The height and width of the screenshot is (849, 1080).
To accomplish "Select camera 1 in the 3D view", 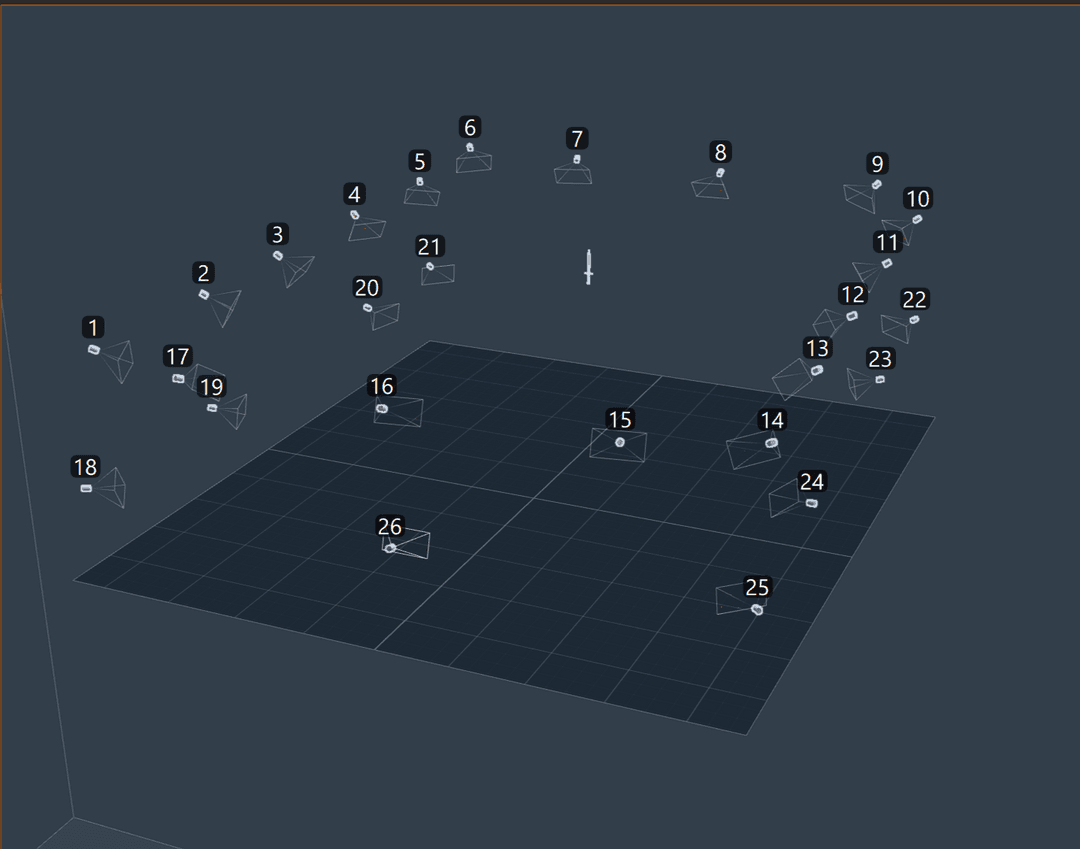I will (94, 350).
